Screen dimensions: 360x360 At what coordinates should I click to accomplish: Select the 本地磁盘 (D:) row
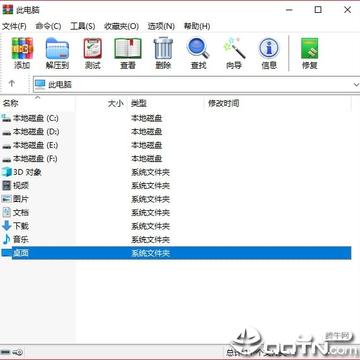pyautogui.click(x=176, y=132)
